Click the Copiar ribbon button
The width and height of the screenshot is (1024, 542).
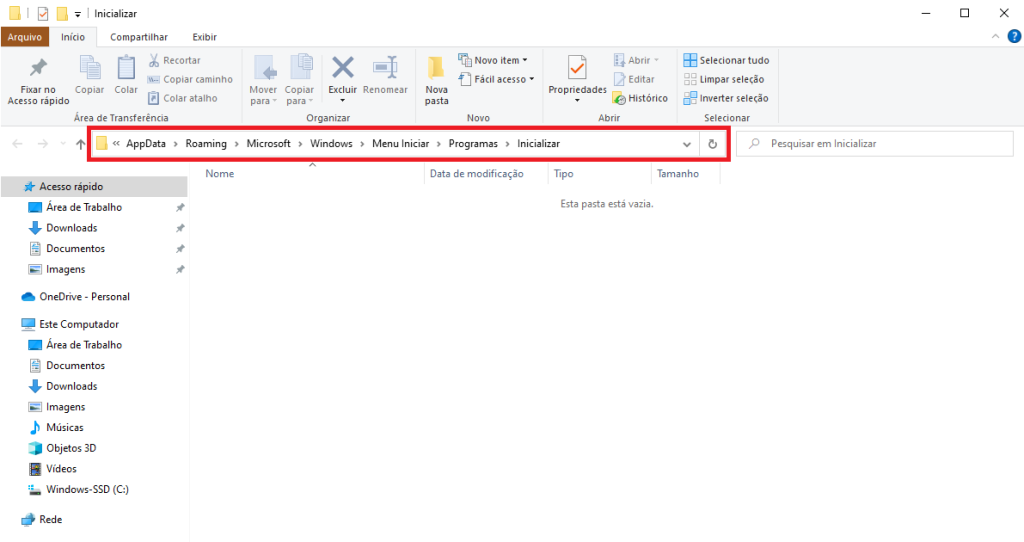pos(89,76)
